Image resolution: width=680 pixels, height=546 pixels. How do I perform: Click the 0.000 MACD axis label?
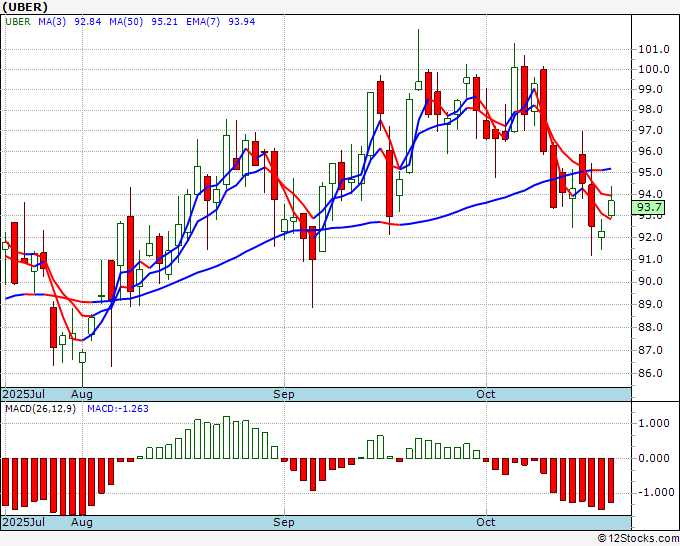654,458
